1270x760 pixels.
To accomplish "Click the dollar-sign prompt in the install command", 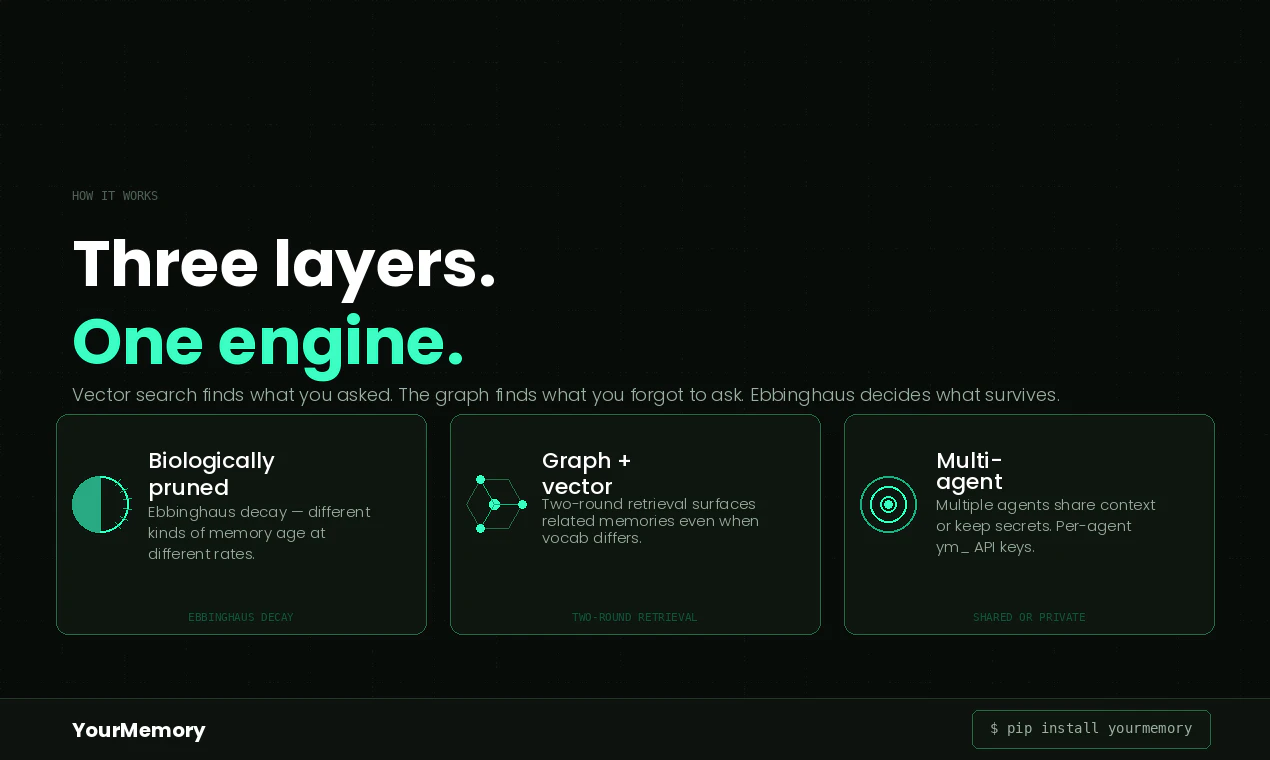I will click(x=994, y=729).
